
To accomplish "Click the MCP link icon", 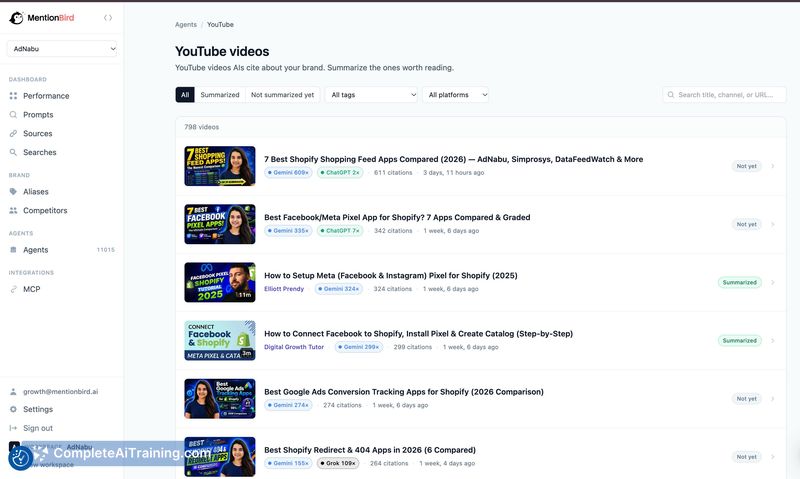I will point(13,289).
